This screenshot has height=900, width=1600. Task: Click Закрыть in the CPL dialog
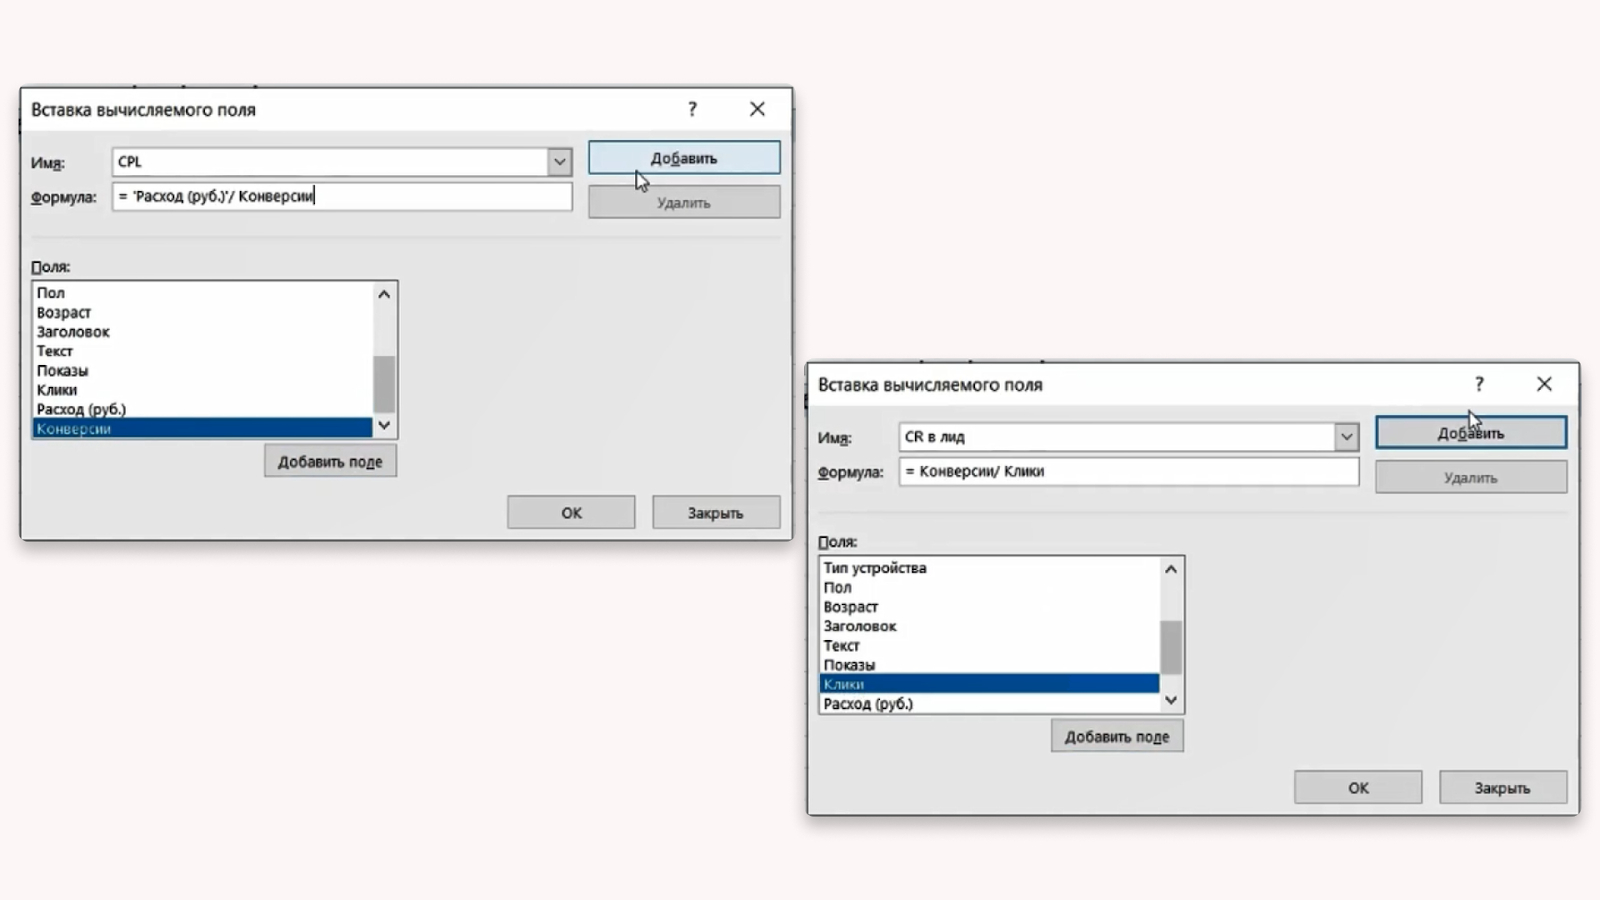point(716,512)
